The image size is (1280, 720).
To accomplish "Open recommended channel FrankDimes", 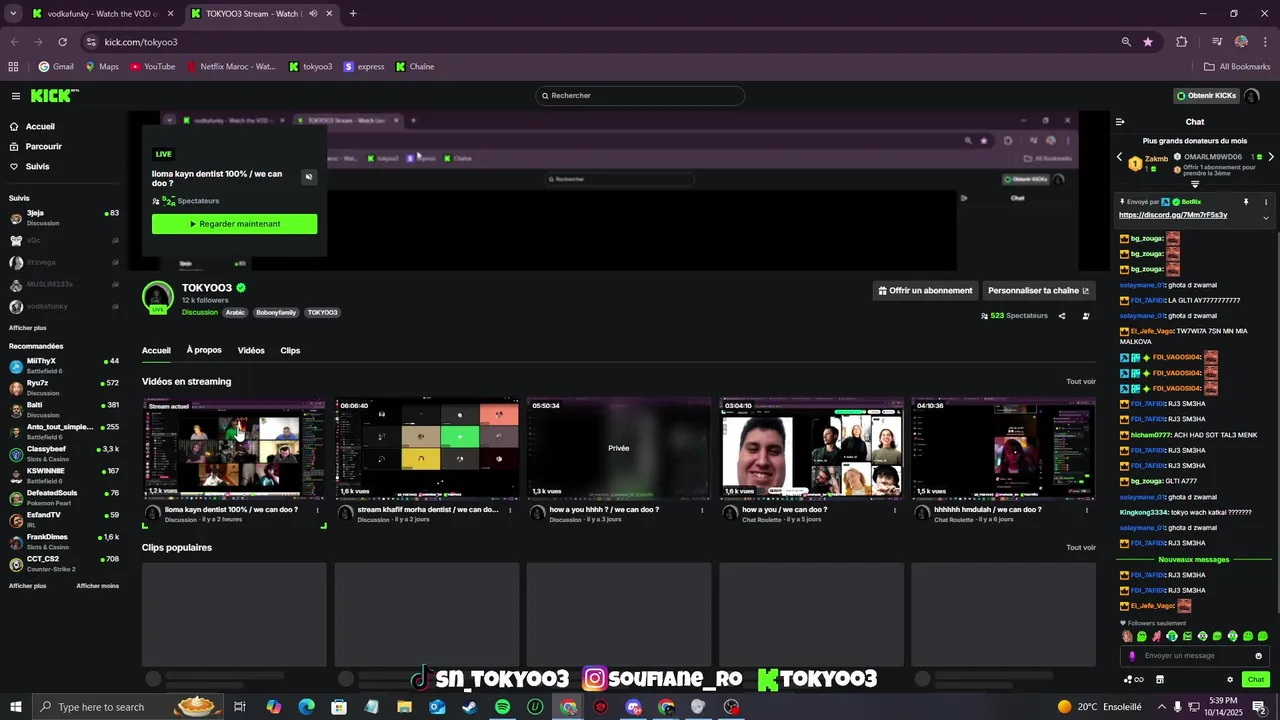I will [x=64, y=541].
